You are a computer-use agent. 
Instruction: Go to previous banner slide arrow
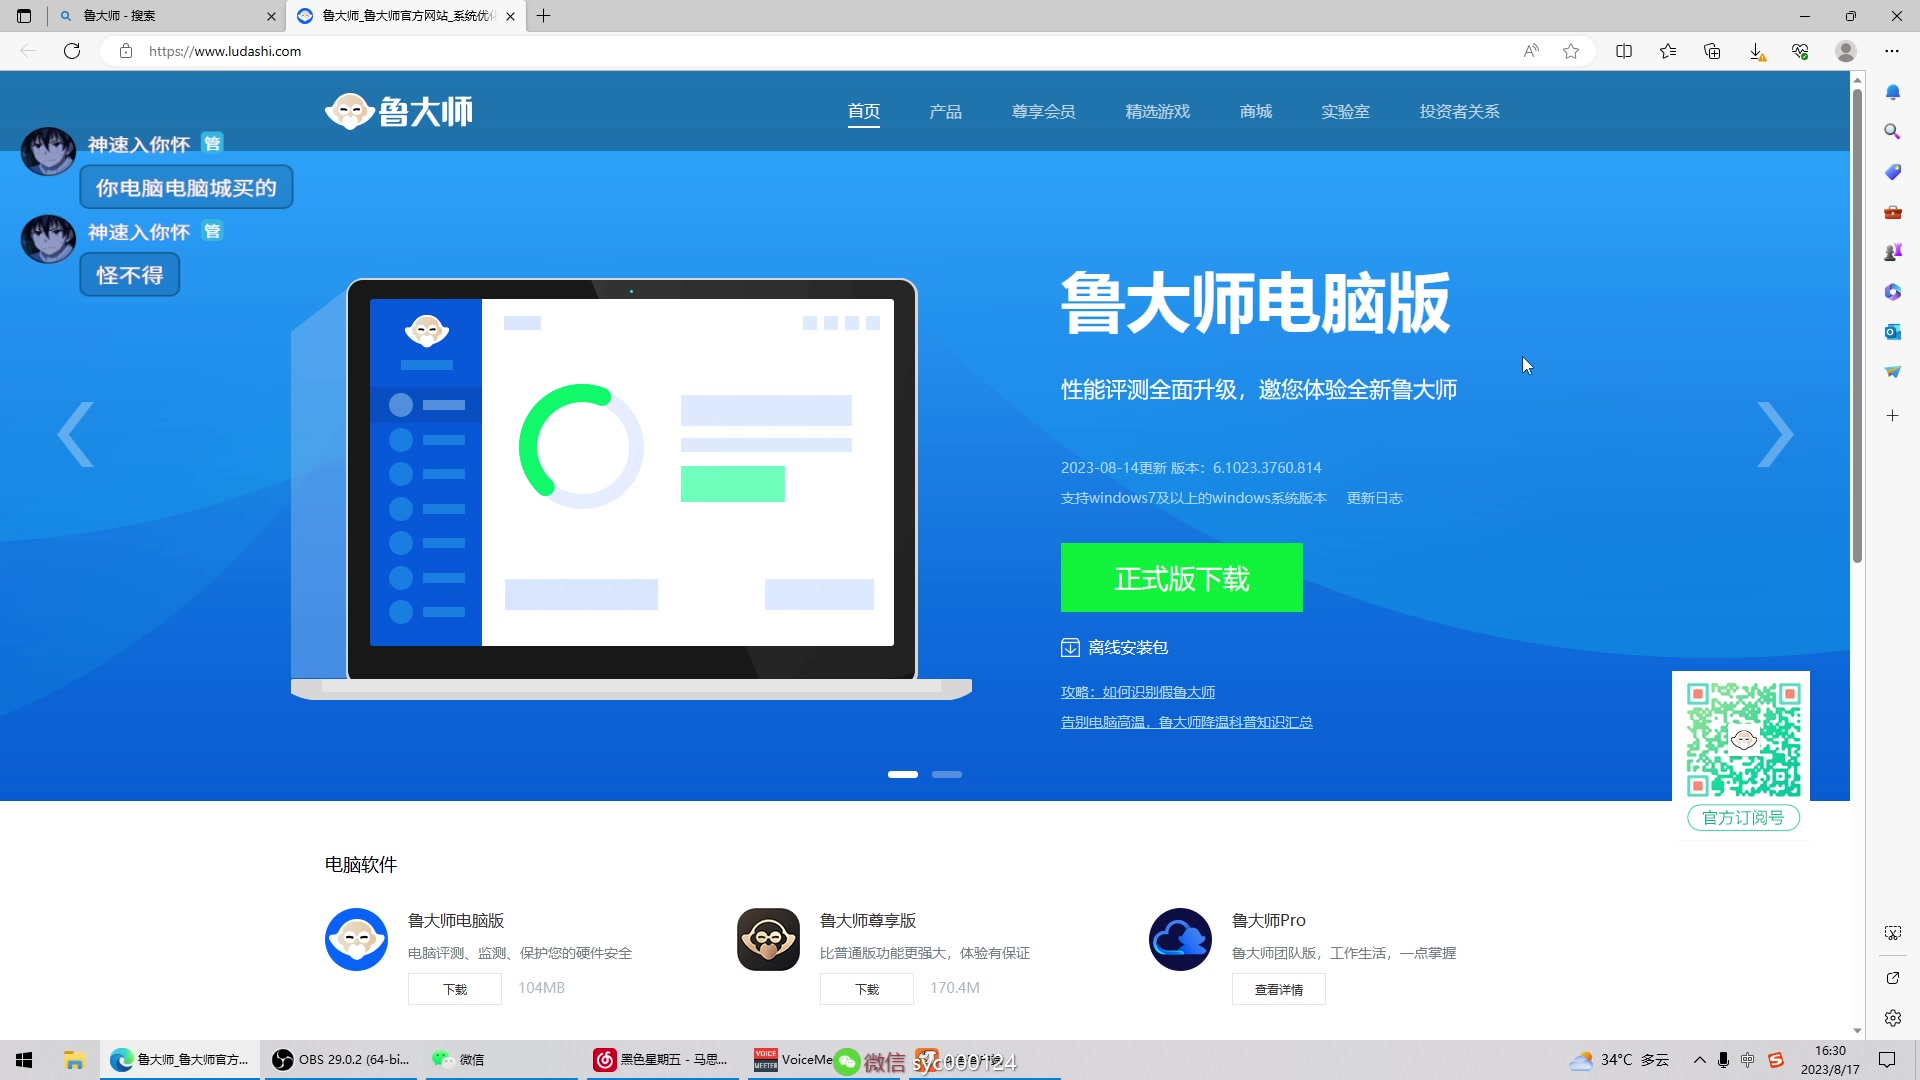(x=76, y=434)
